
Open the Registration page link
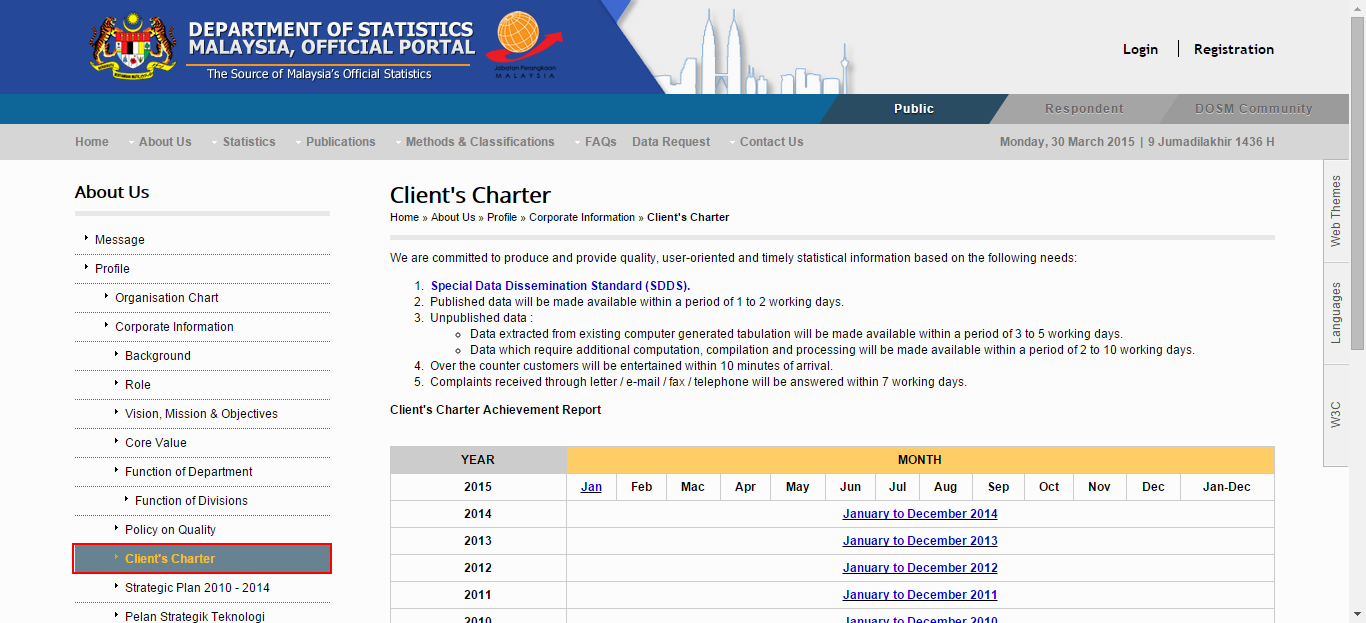click(1233, 49)
